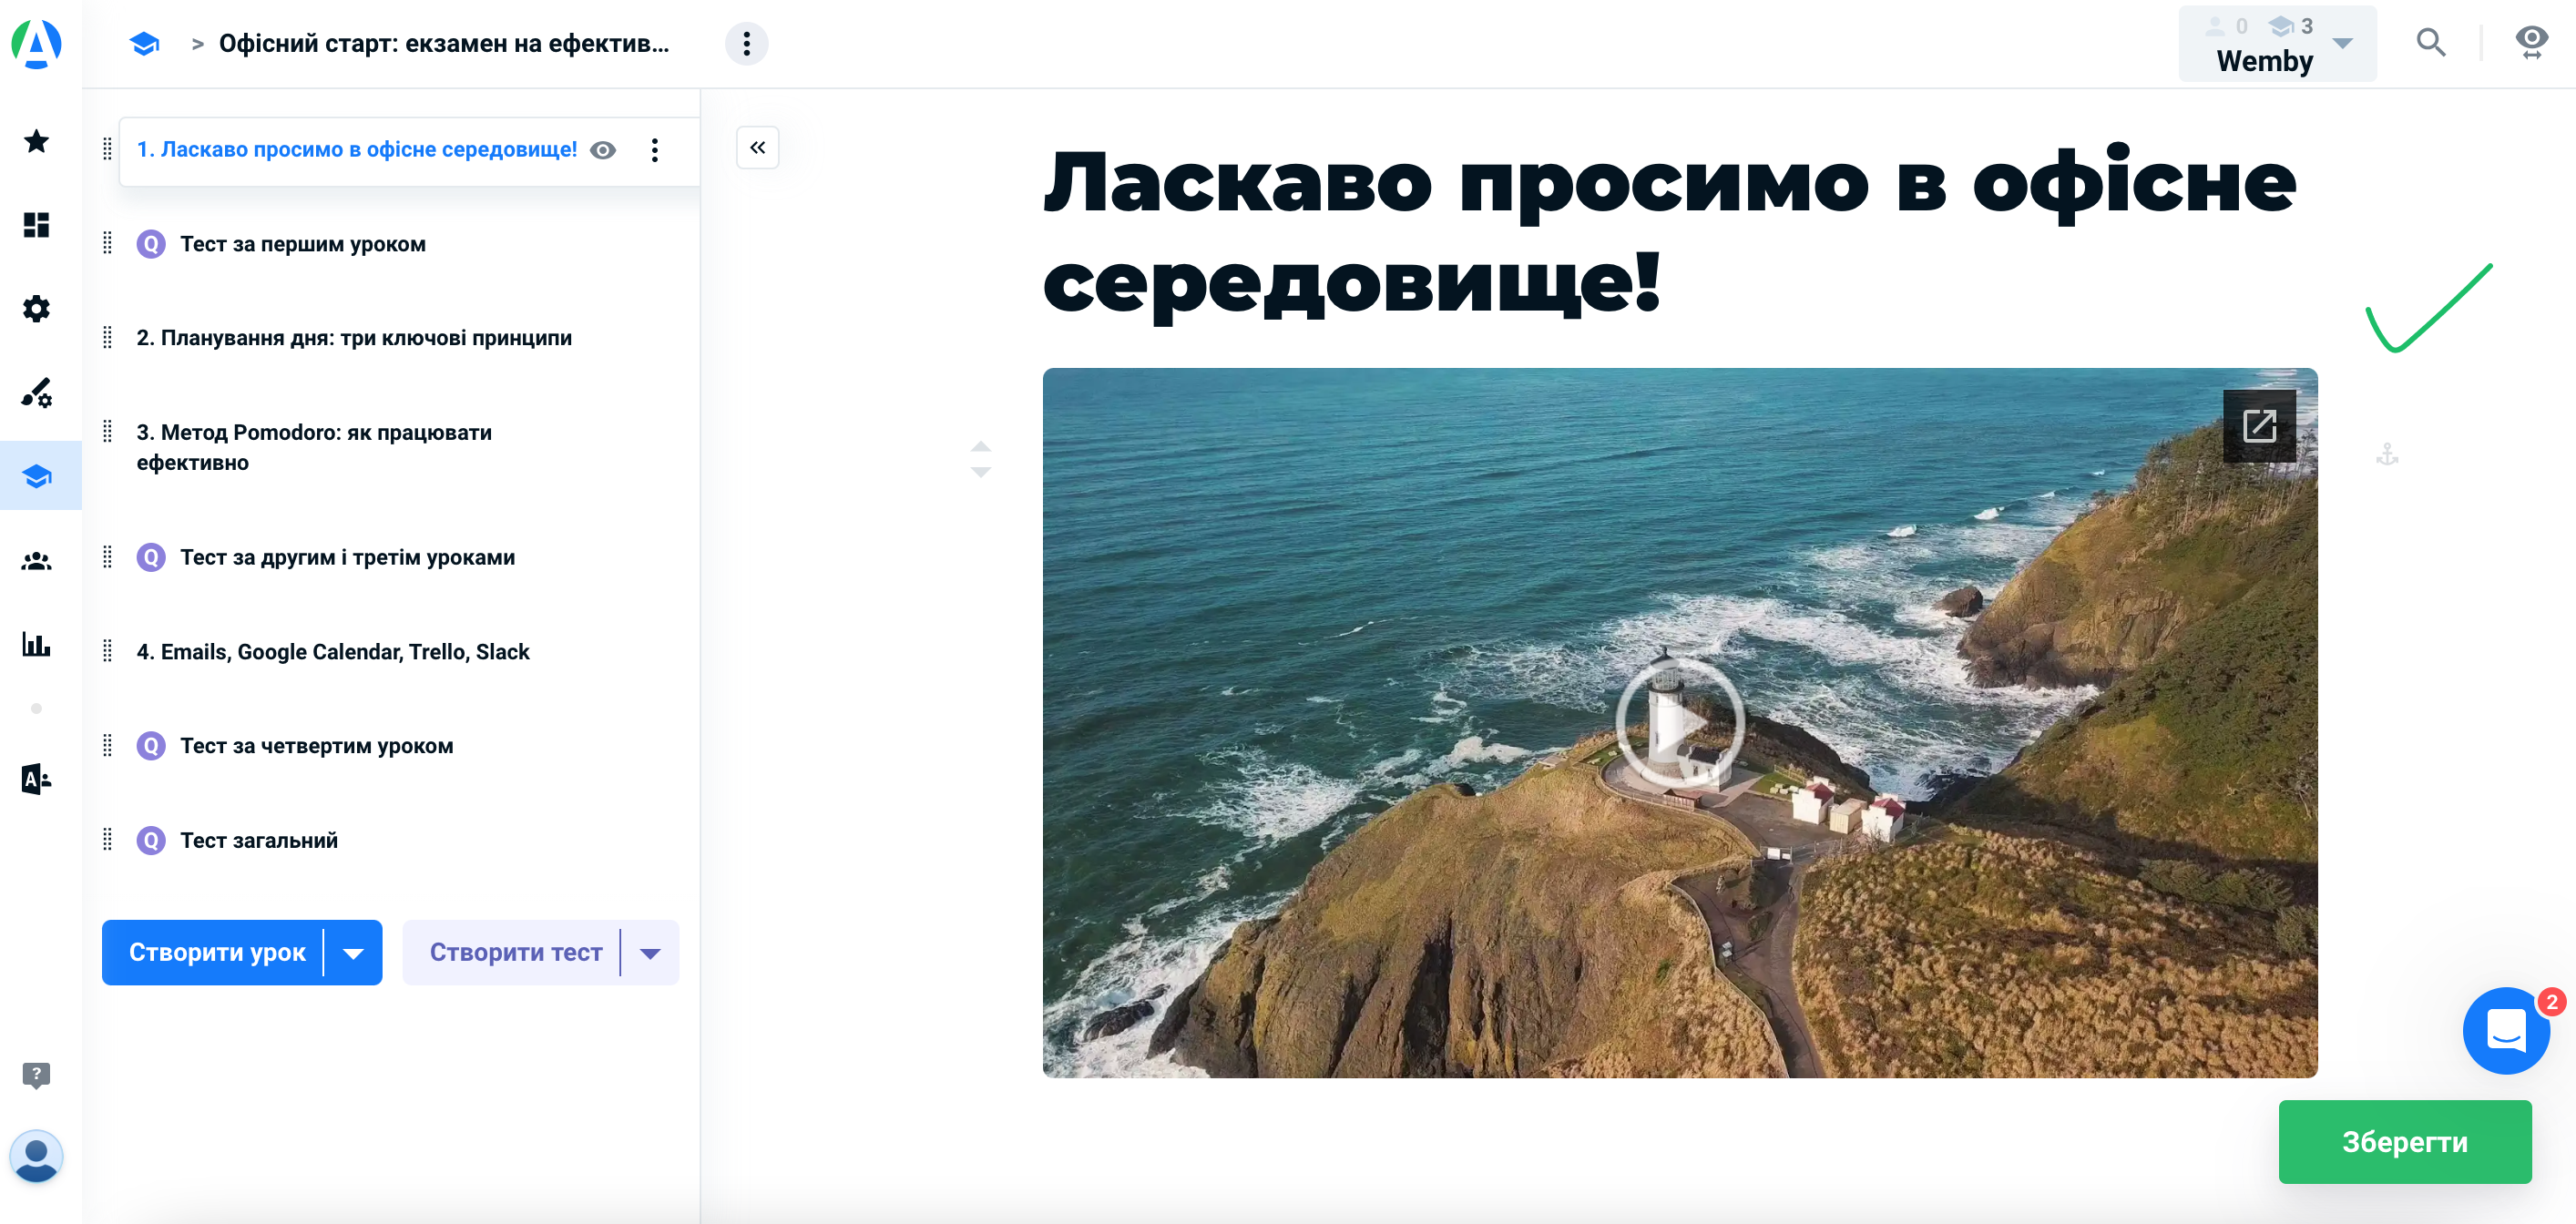
Task: Open lesson 1. Ласкаво просимо в офісне середовище
Action: (x=356, y=150)
